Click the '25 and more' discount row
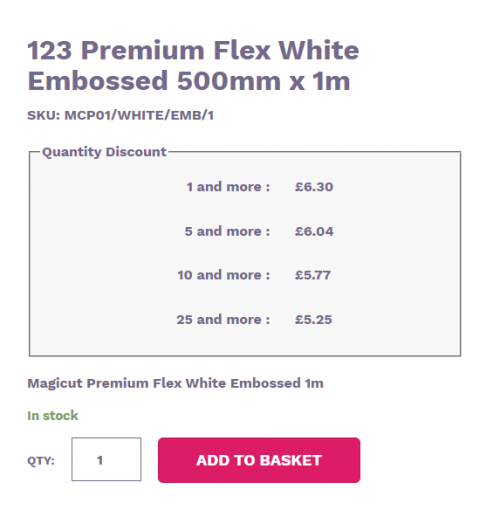This screenshot has width=500, height=510. [x=254, y=319]
